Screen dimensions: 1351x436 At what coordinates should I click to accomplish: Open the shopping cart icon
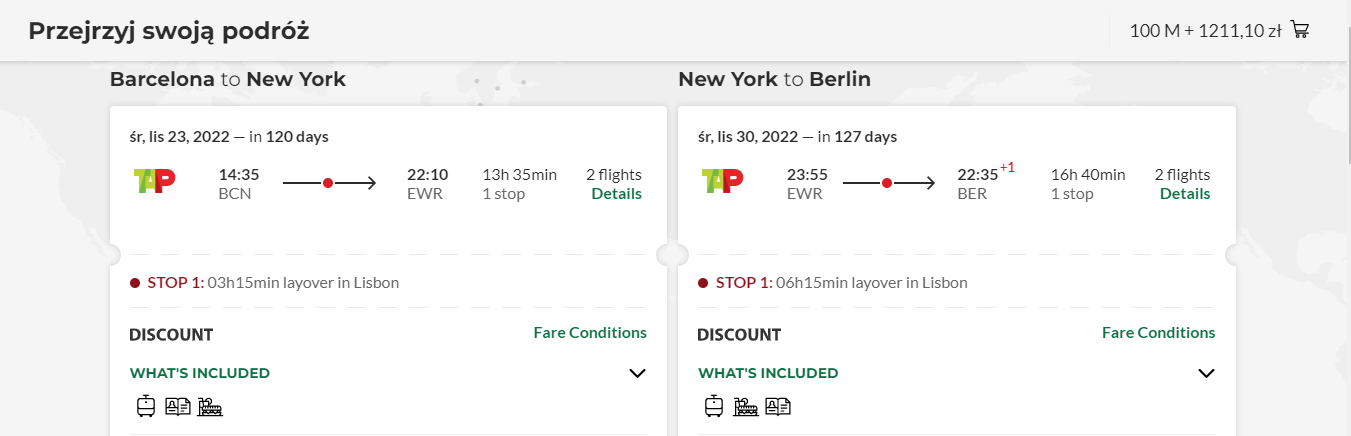pos(1300,29)
